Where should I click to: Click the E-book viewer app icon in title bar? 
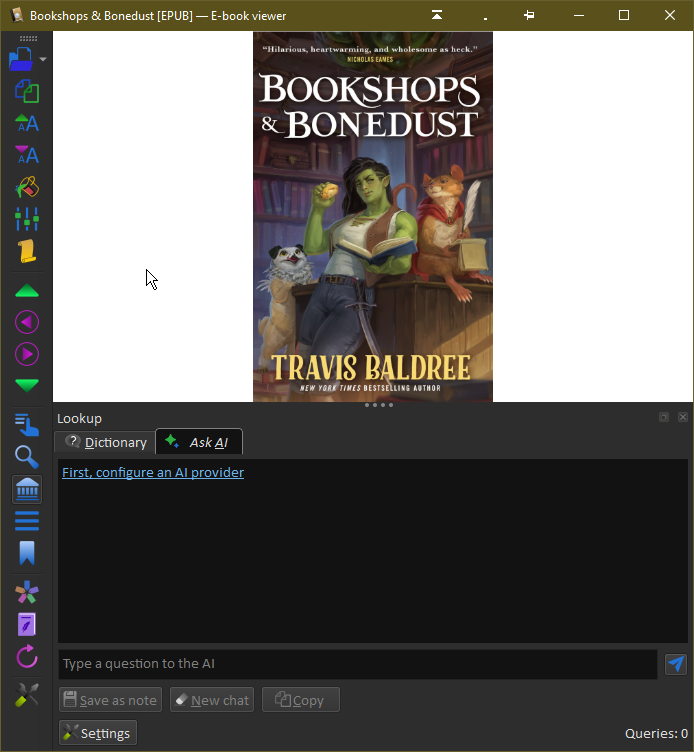point(17,15)
